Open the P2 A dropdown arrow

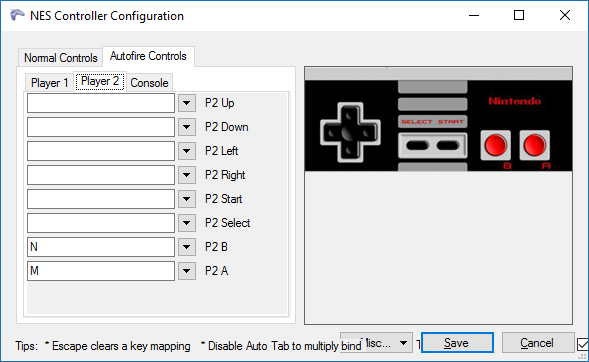click(x=187, y=271)
